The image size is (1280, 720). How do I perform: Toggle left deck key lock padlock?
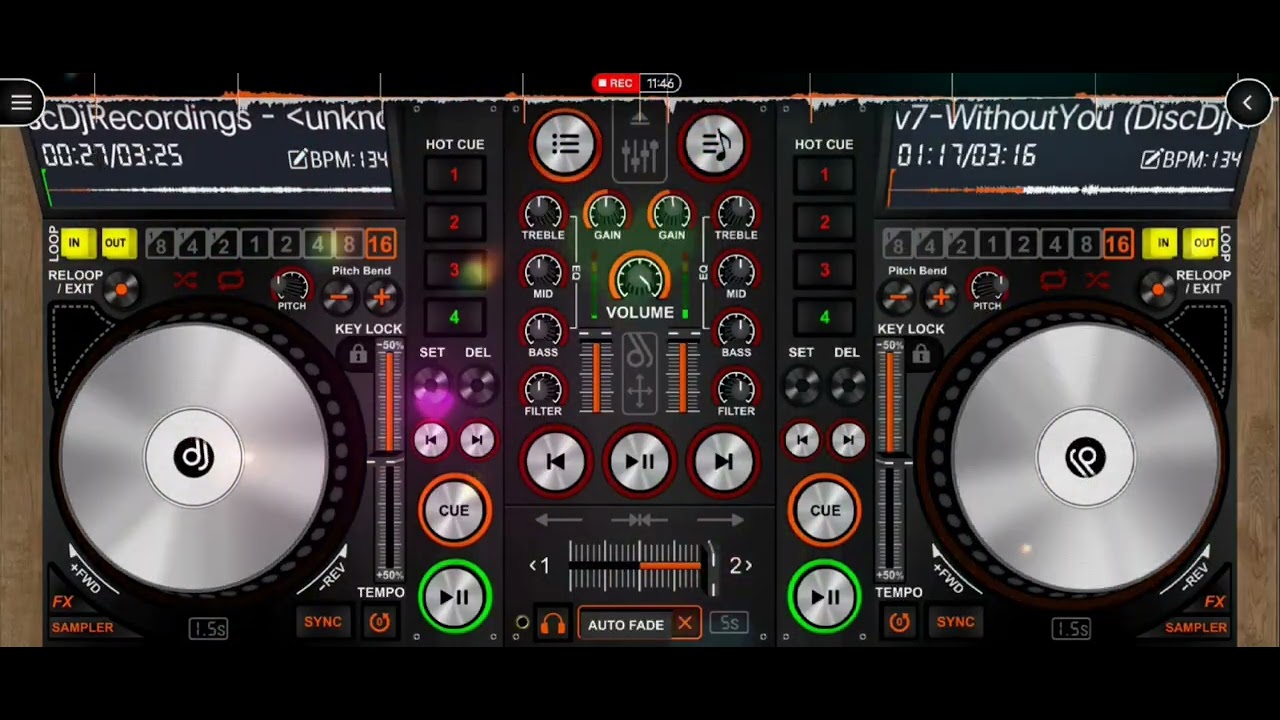pos(357,353)
